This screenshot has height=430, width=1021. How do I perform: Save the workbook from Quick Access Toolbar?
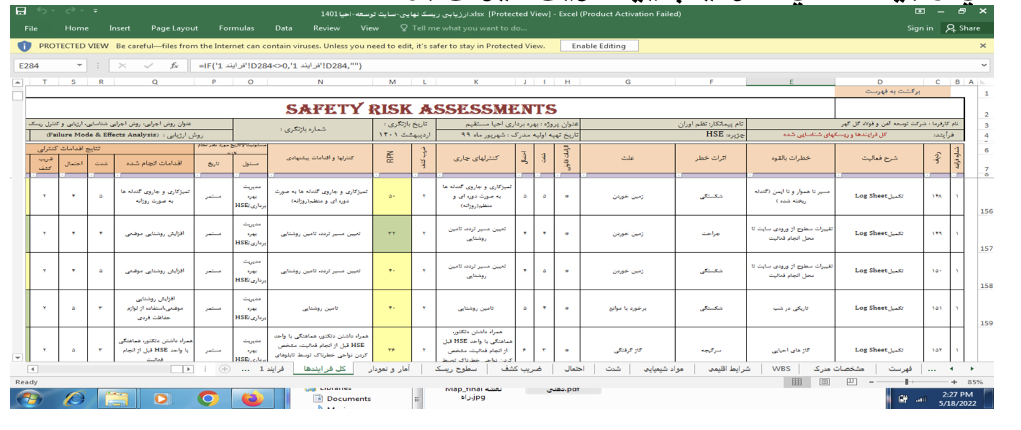[21, 12]
